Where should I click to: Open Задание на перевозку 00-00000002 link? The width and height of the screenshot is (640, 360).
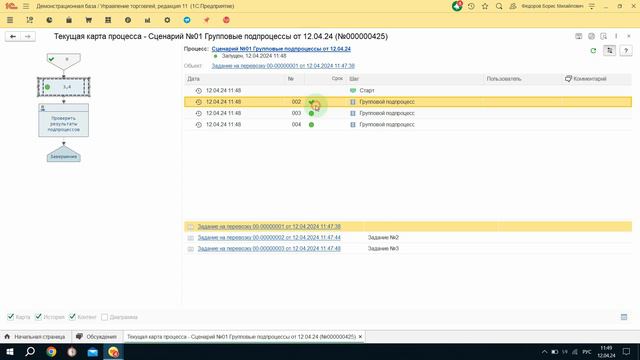(x=269, y=238)
